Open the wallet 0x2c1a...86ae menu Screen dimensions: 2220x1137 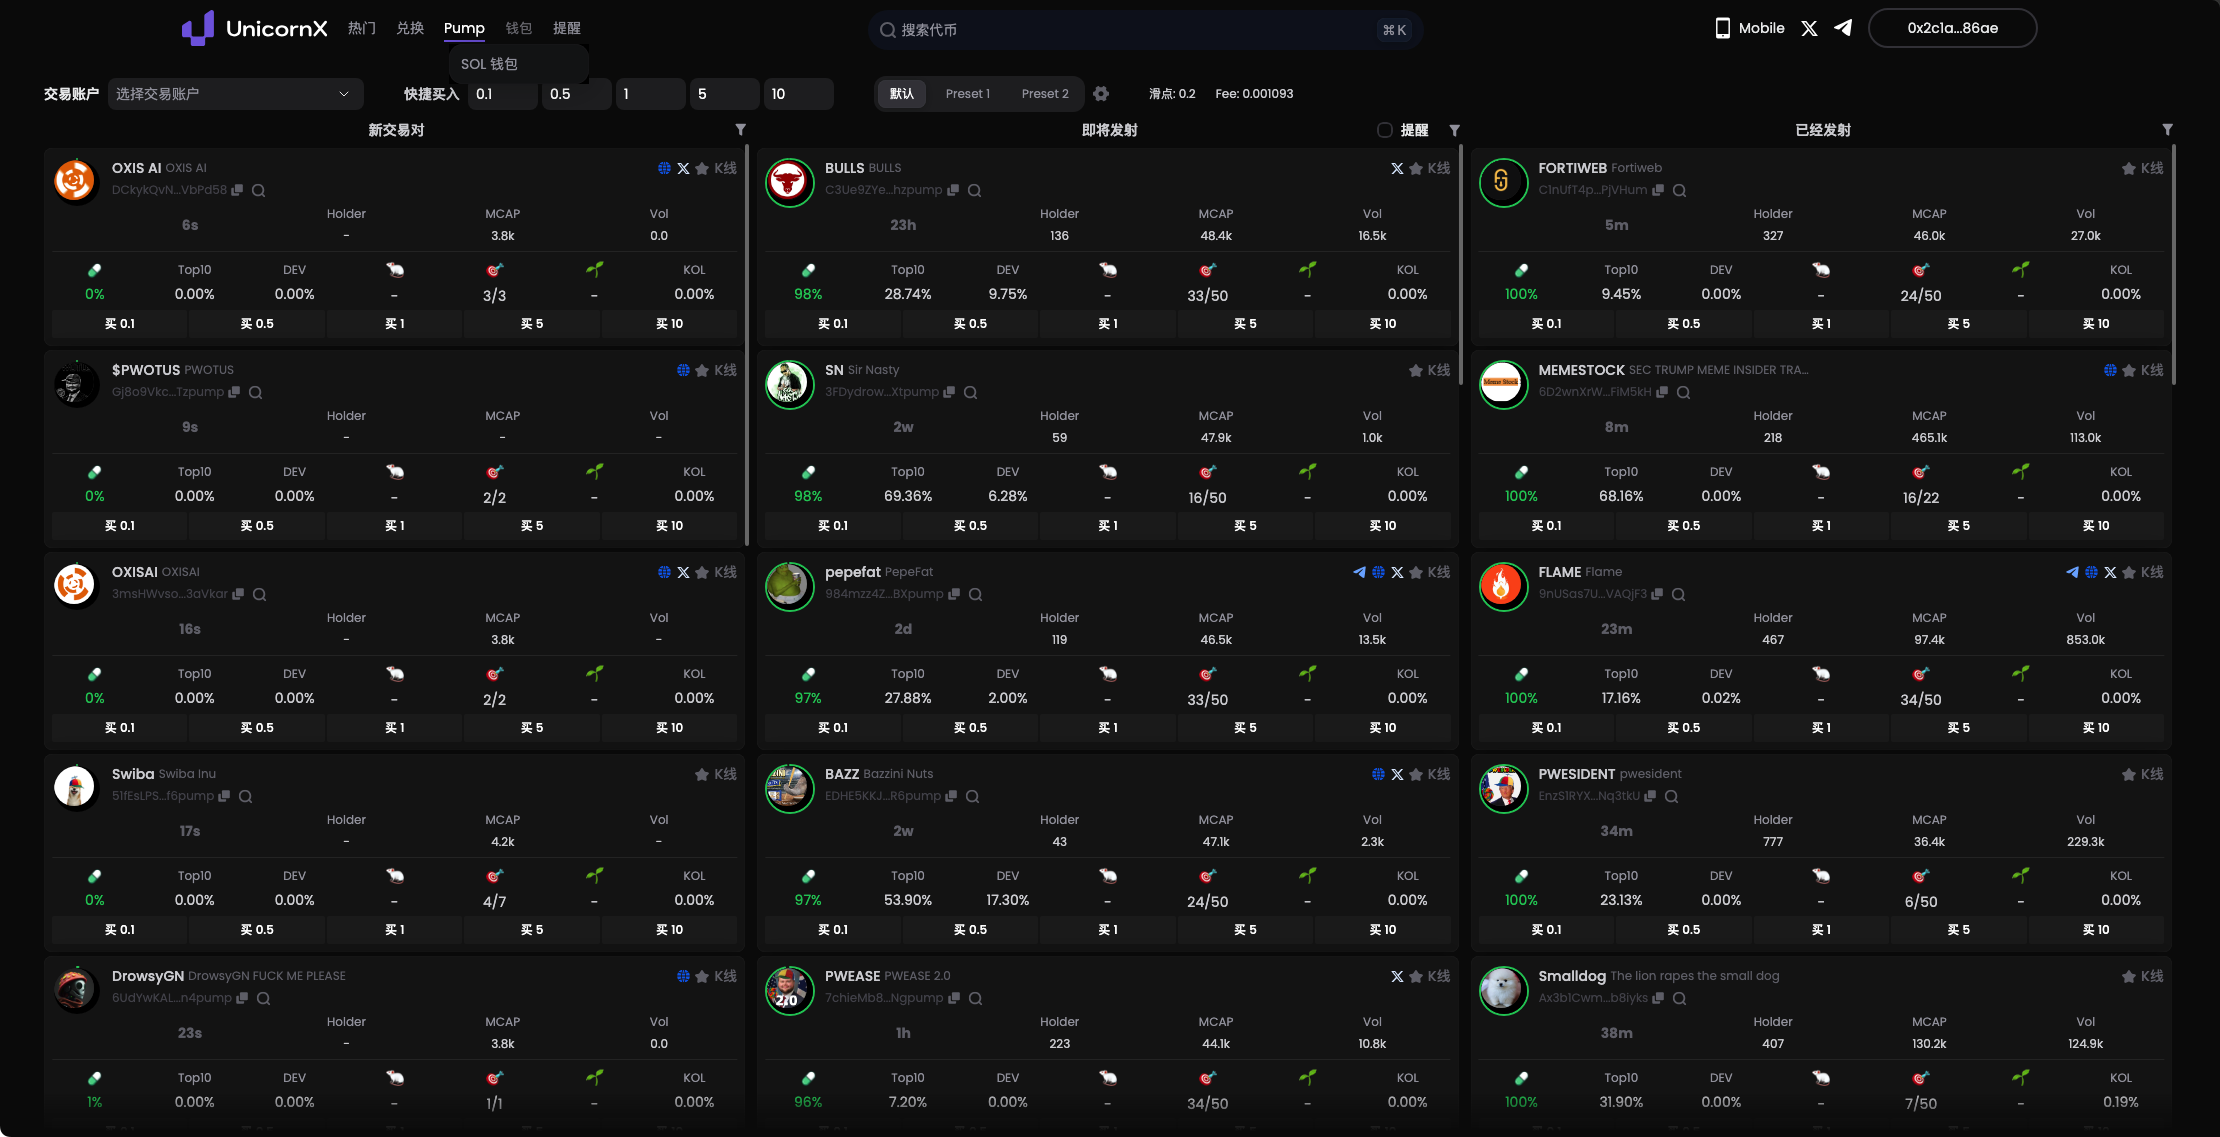[x=1952, y=28]
